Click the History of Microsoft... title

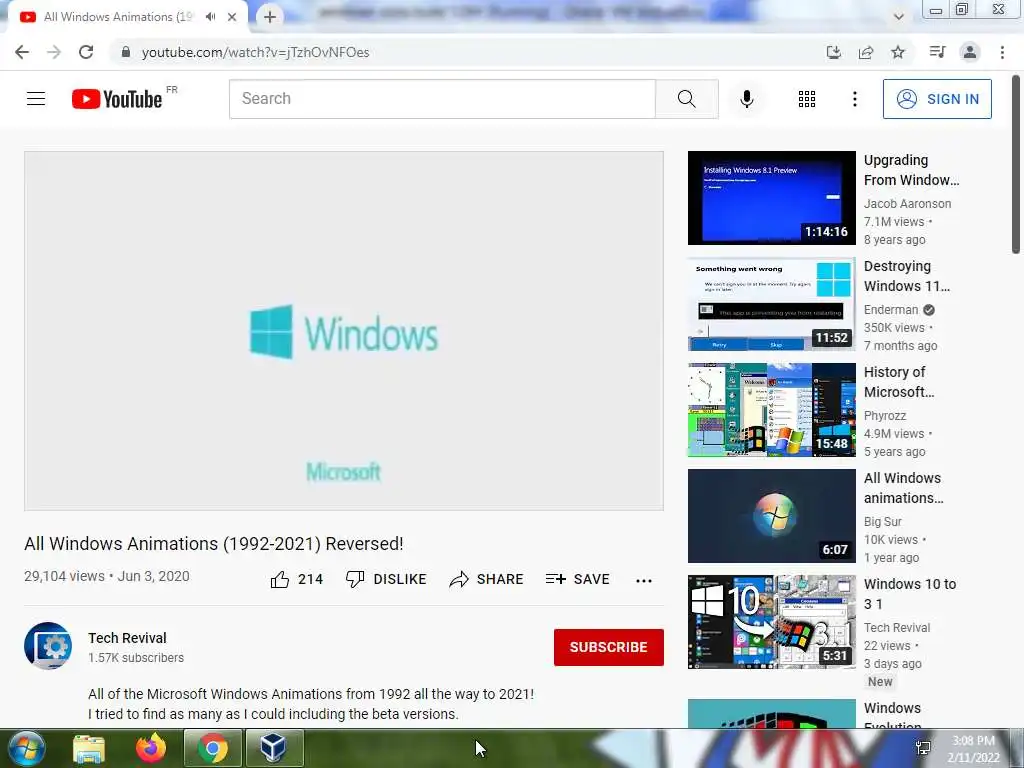point(899,381)
